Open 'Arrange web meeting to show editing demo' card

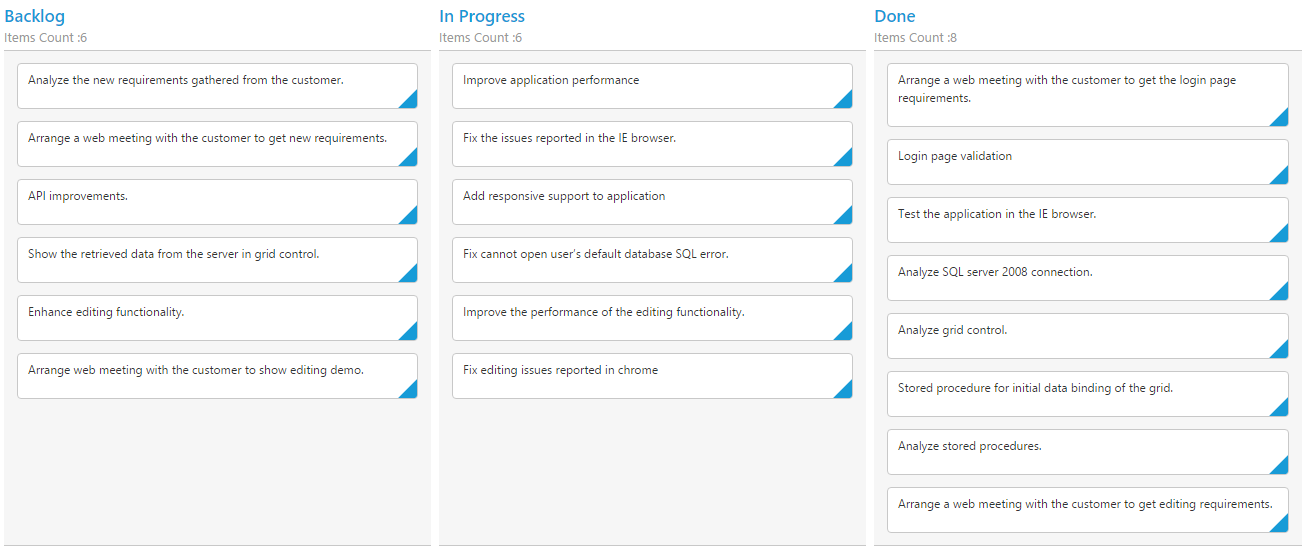click(x=196, y=370)
